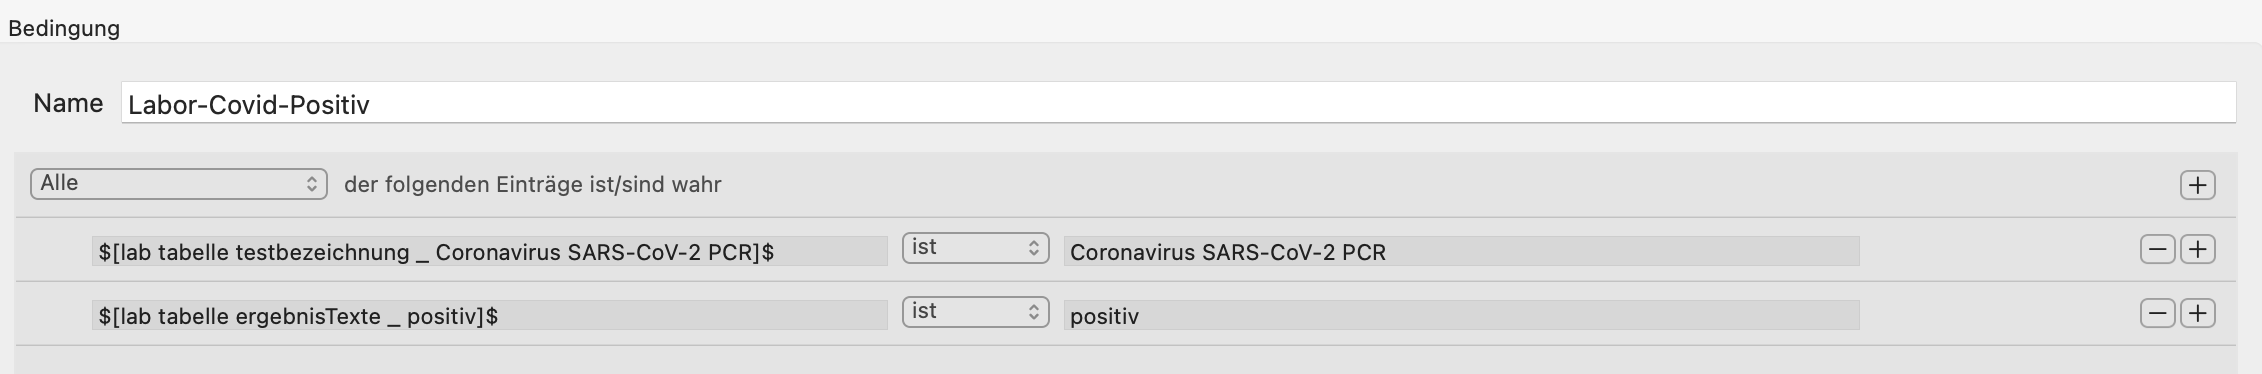Remove the Coronavirus SARS-CoV-2 PCR condition row
Viewport: 2262px width, 374px height.
tap(2157, 249)
